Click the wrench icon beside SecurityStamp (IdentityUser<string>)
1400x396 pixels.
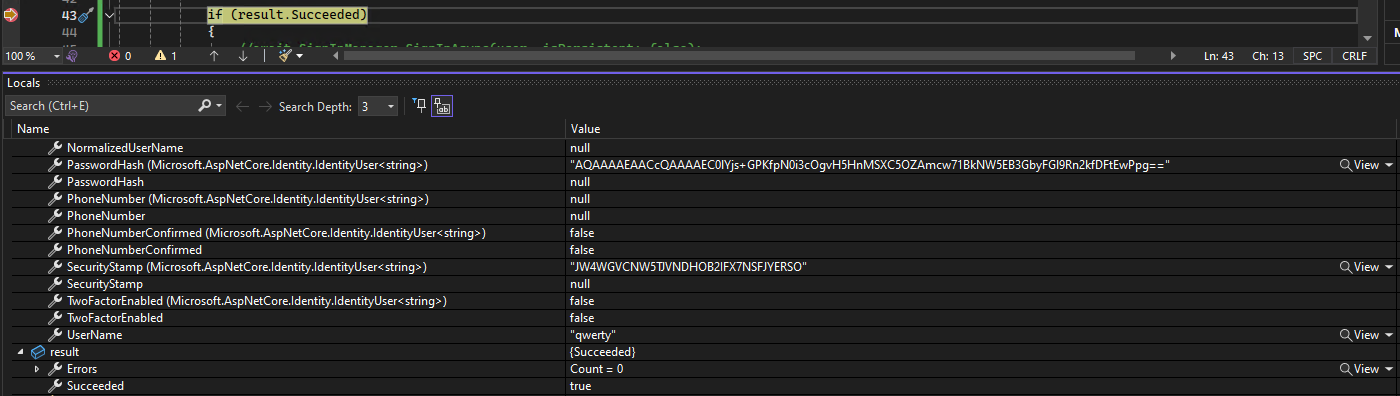click(x=56, y=267)
